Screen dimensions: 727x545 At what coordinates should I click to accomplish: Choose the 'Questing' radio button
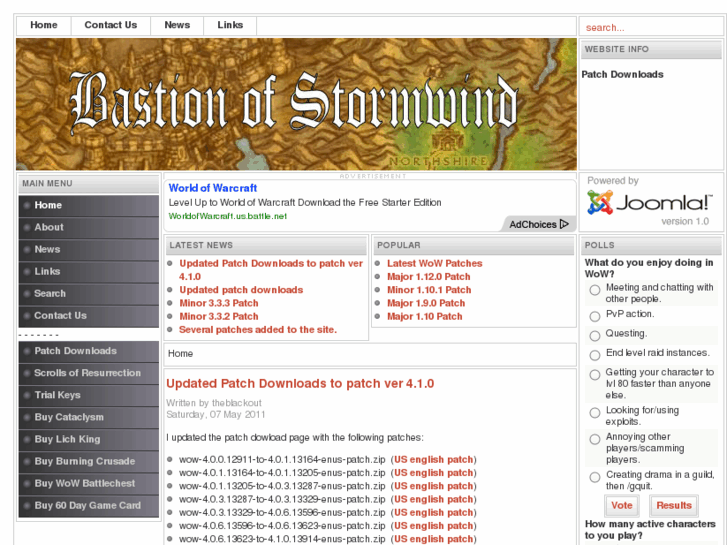[595, 336]
